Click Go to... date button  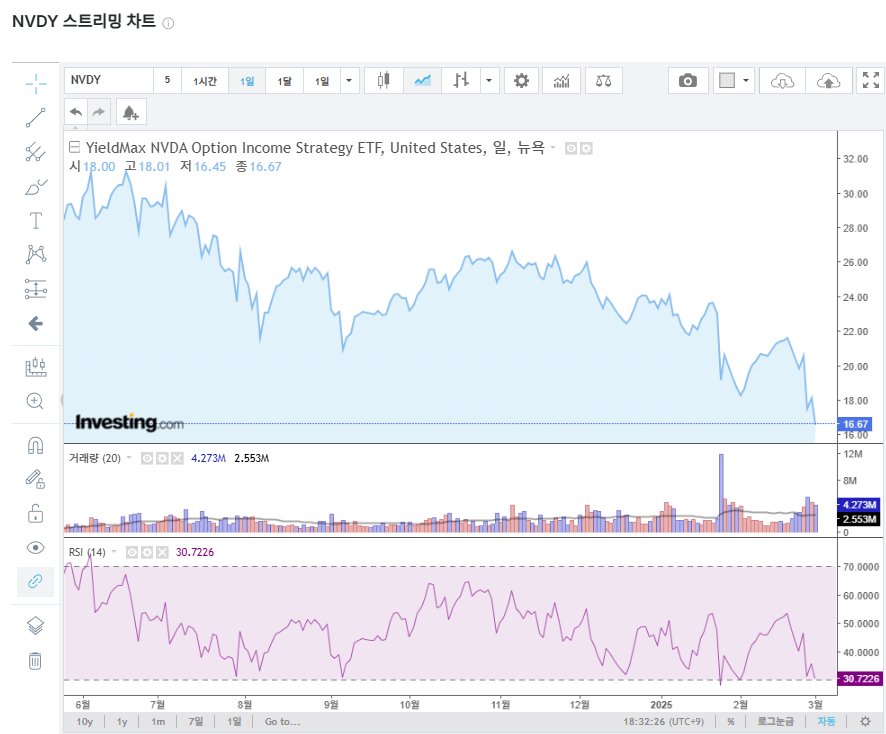click(x=283, y=722)
